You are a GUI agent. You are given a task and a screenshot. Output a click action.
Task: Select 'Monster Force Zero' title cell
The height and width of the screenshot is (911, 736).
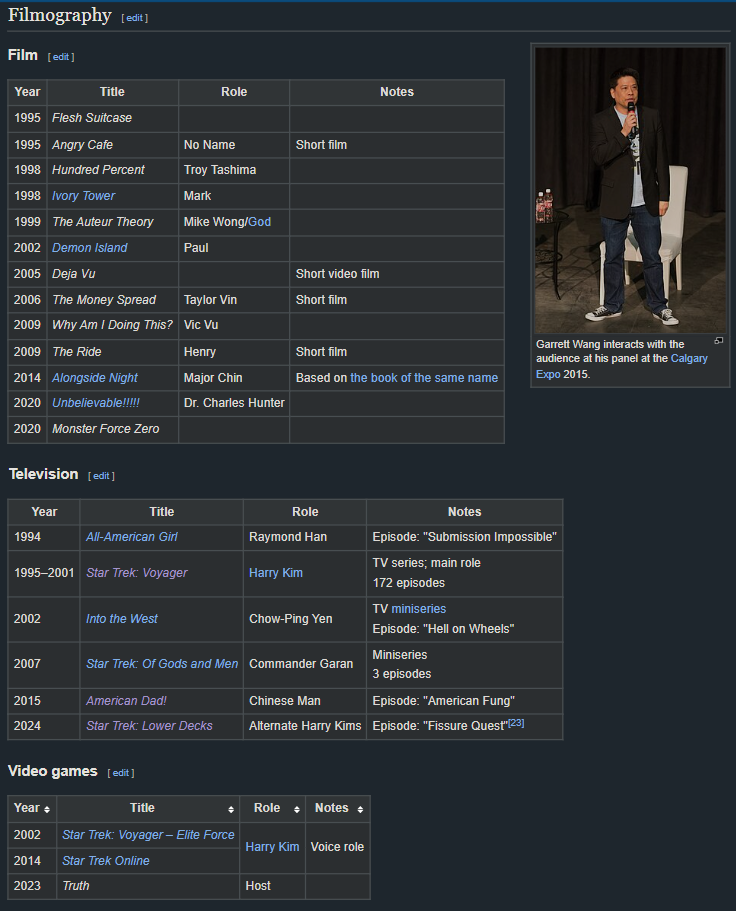(113, 429)
